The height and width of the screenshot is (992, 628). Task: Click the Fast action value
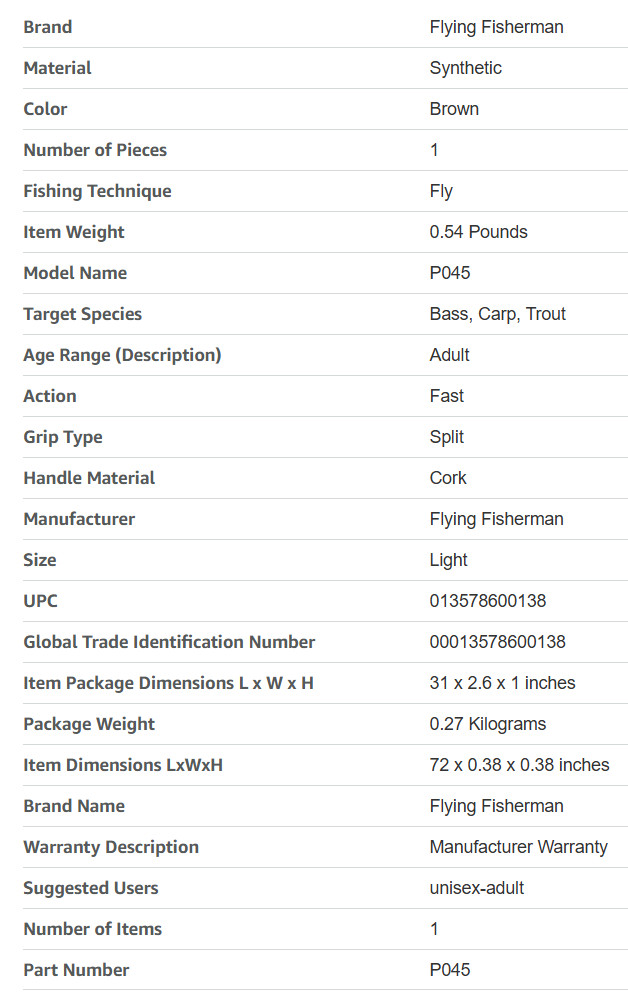click(x=446, y=396)
